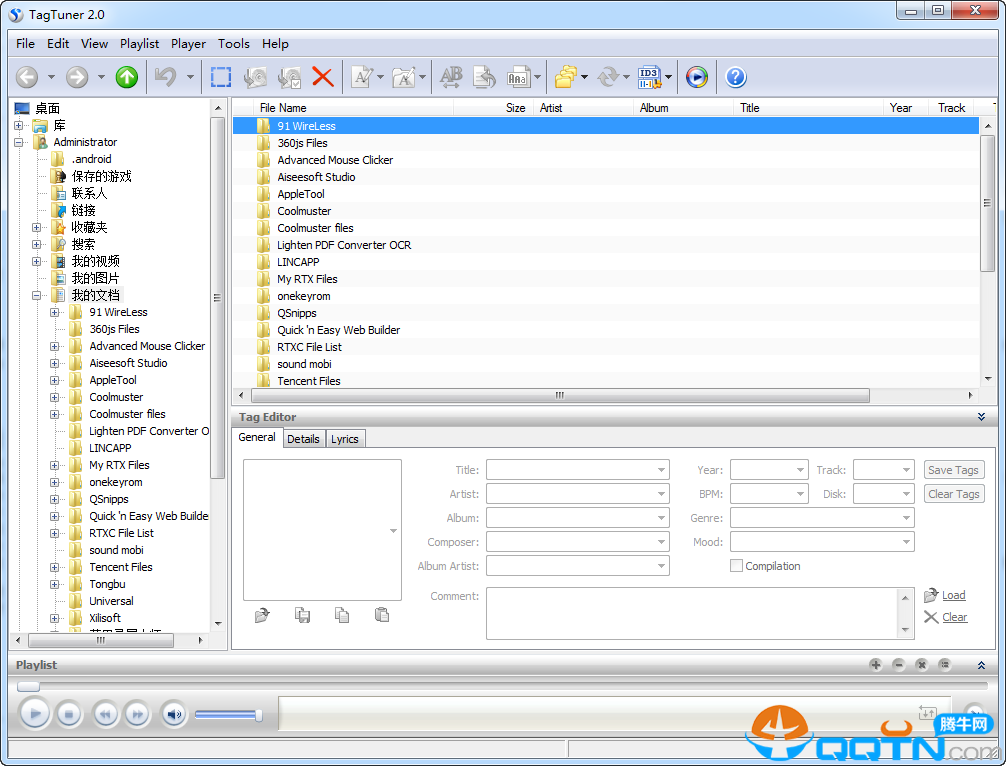Click the red X delete icon
Viewport: 1006px width, 766px height.
pyautogui.click(x=322, y=77)
